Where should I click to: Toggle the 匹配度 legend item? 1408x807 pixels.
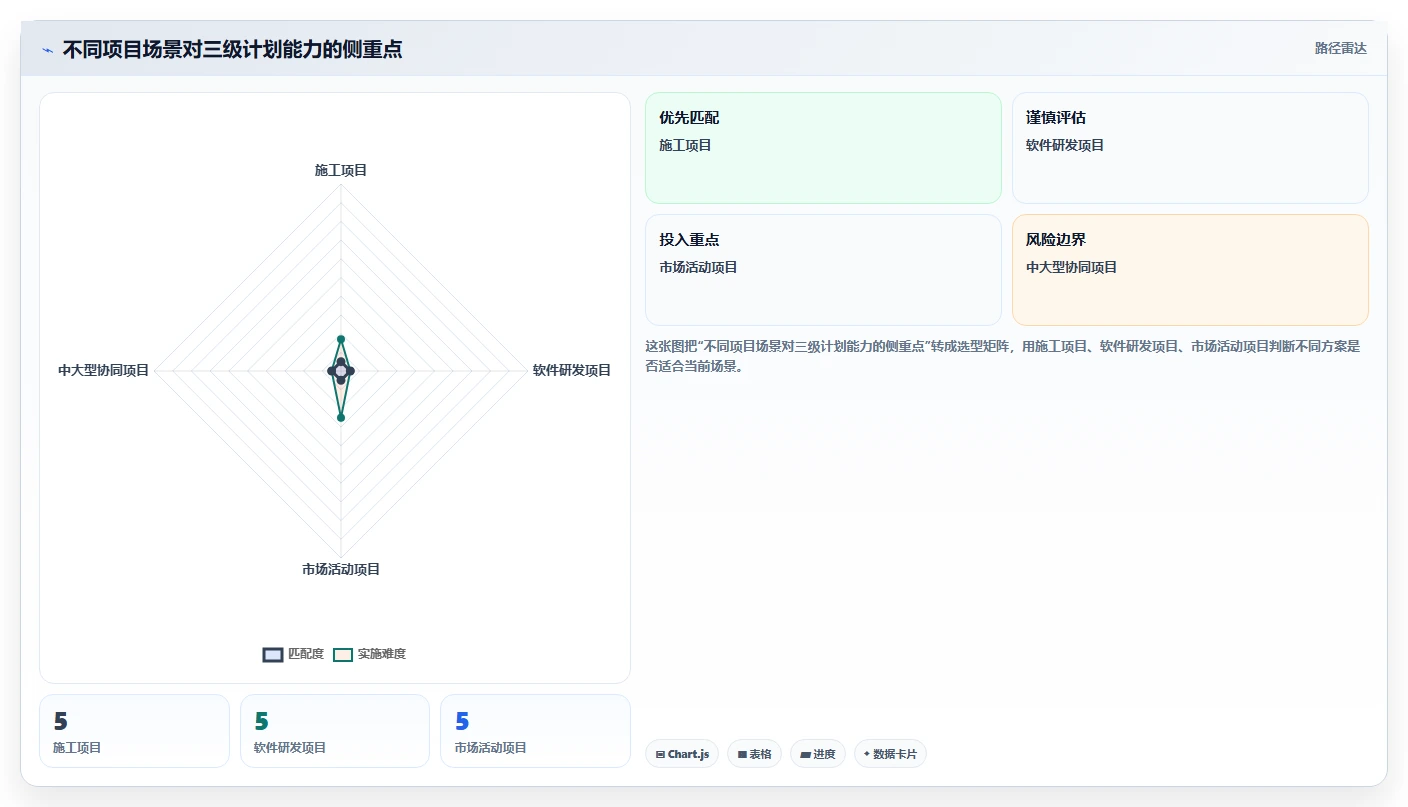293,654
